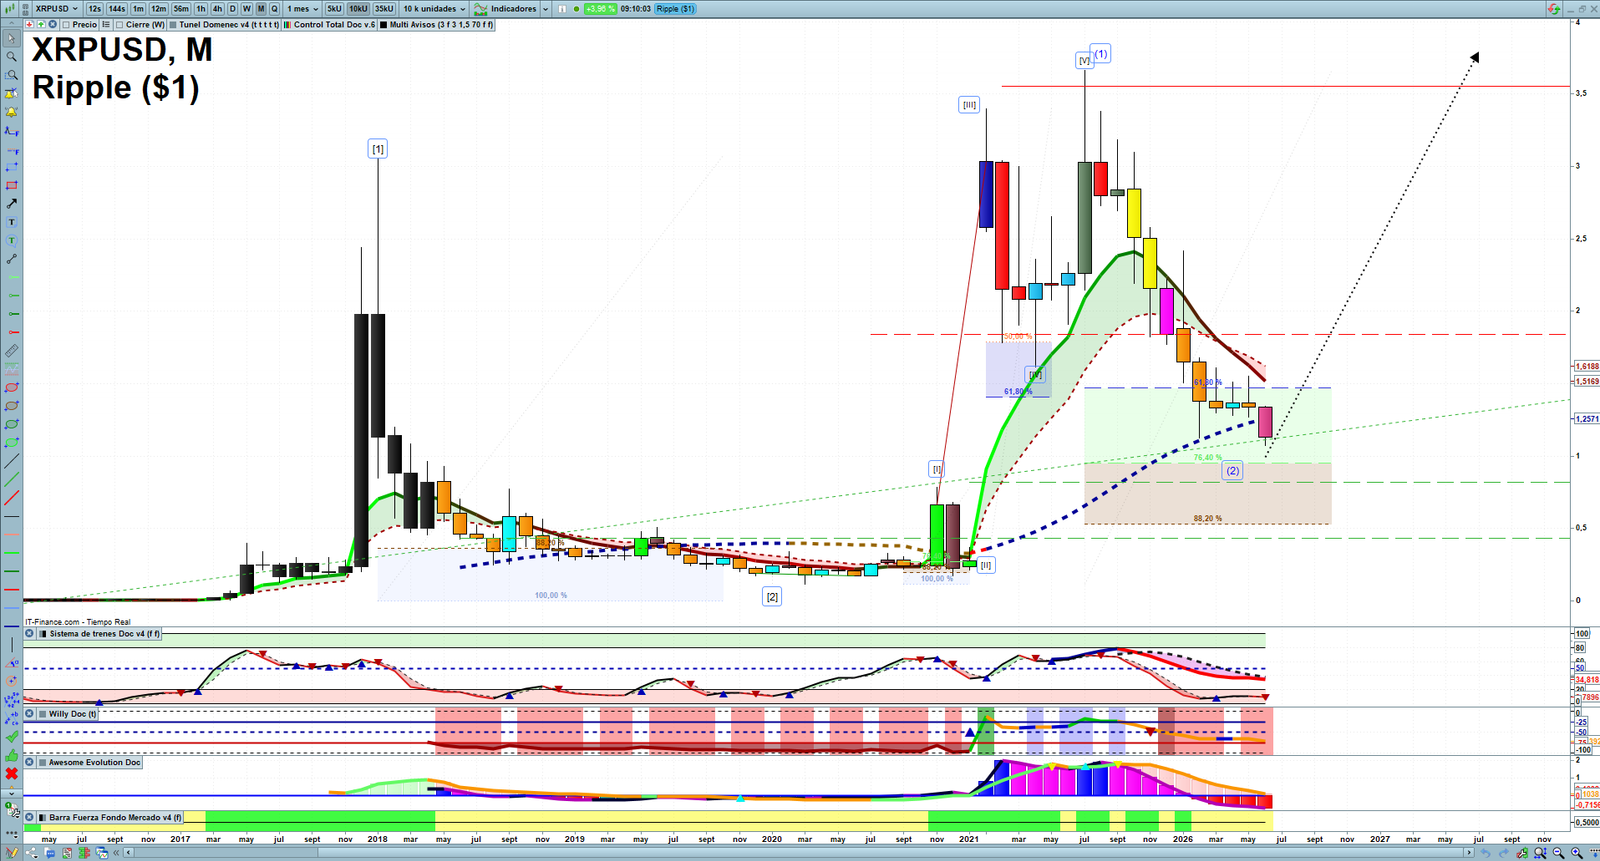Viewport: 1600px width, 861px height.
Task: Click the green plus add icon
Action: (x=41, y=24)
